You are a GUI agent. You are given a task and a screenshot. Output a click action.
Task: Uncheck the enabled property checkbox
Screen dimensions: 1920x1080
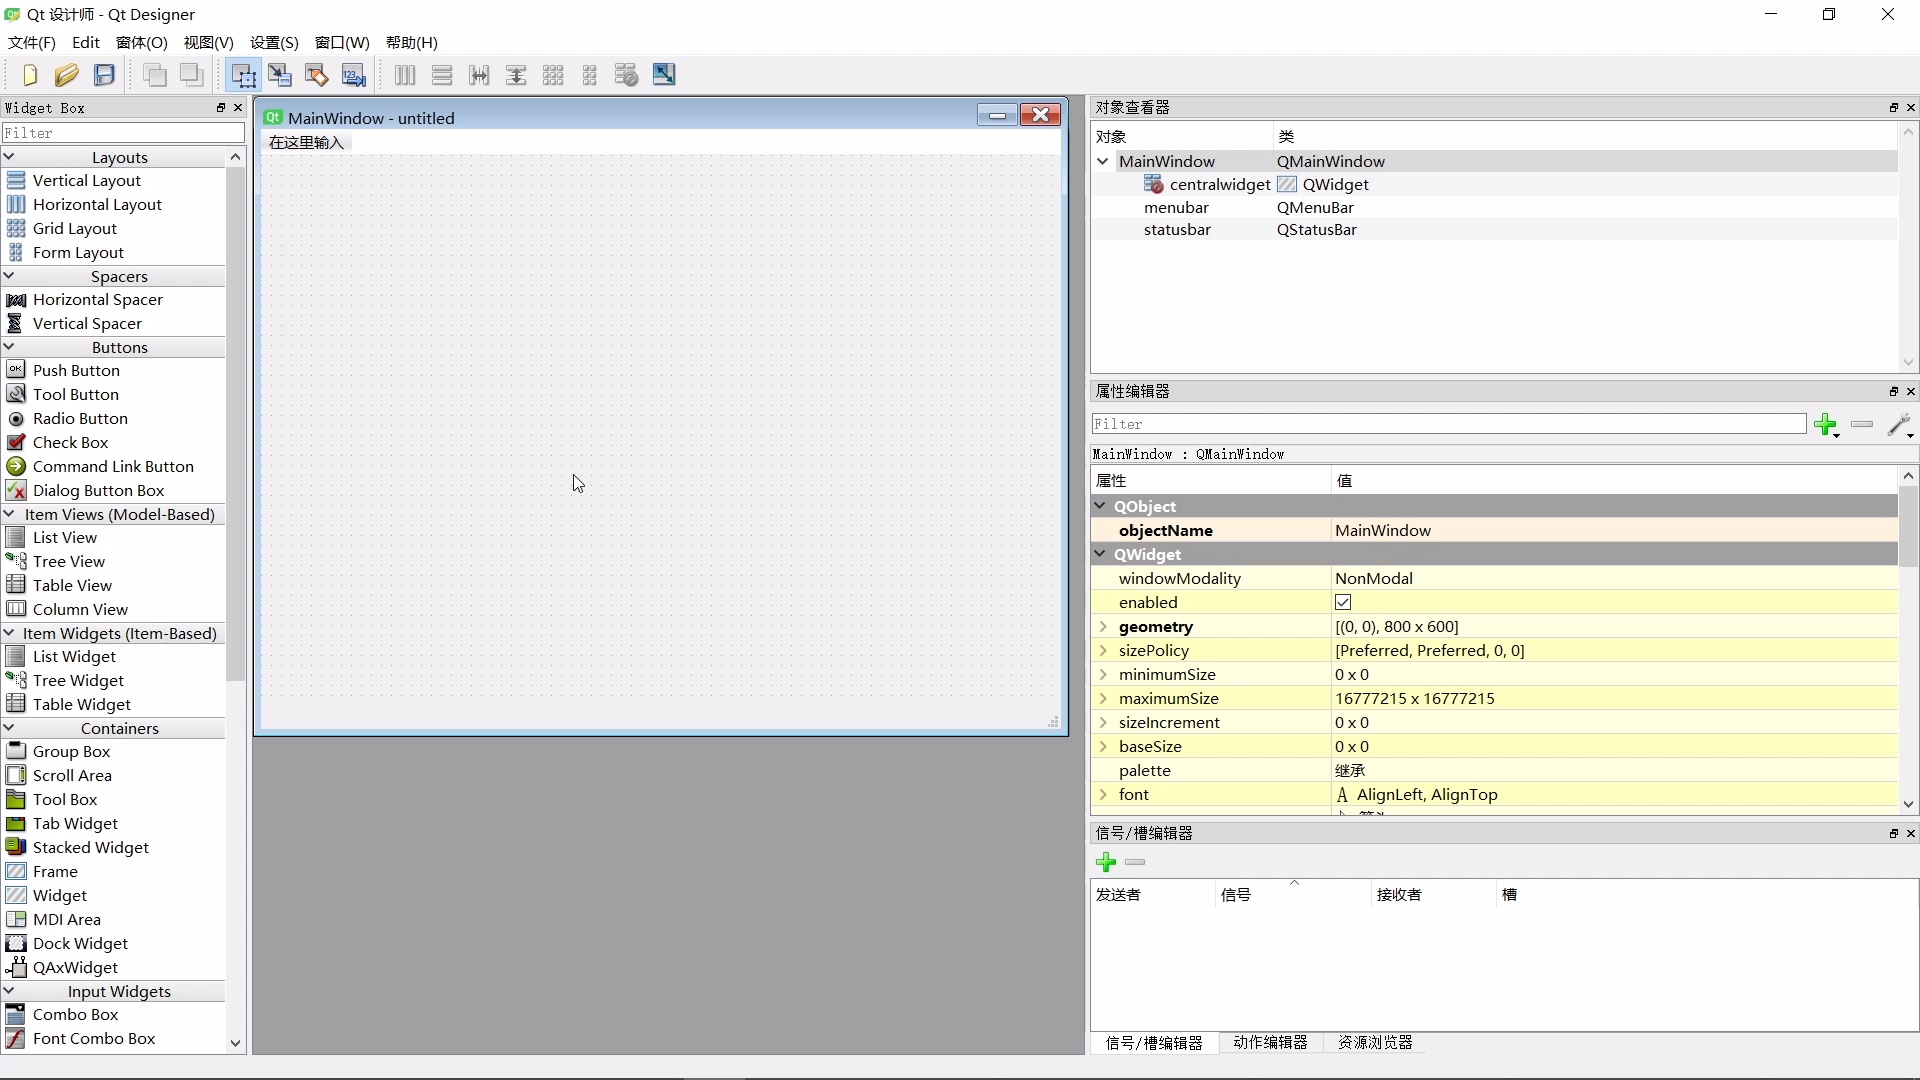point(1343,602)
